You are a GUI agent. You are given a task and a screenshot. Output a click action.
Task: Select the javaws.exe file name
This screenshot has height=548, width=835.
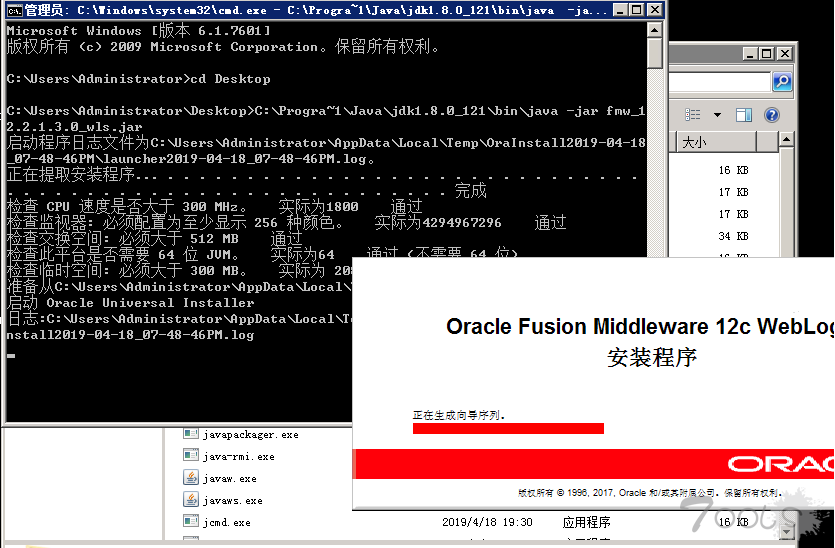tap(232, 501)
